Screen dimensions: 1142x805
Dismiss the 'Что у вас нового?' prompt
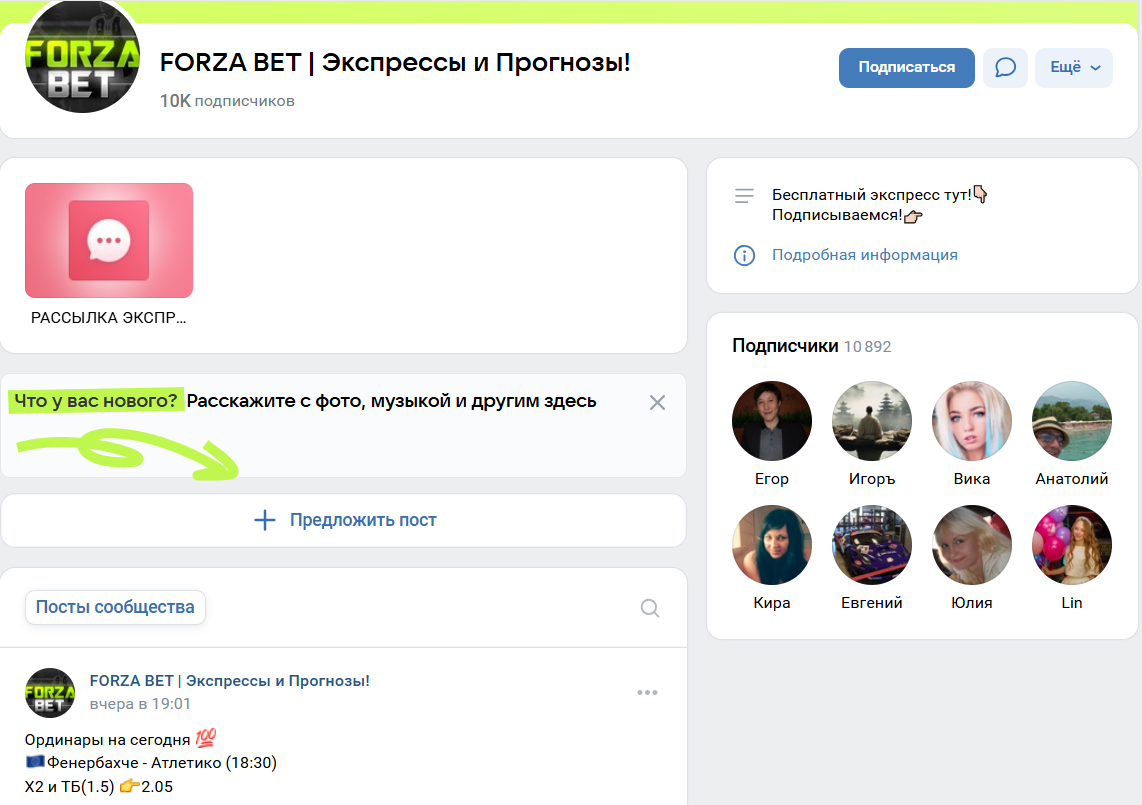[x=657, y=402]
